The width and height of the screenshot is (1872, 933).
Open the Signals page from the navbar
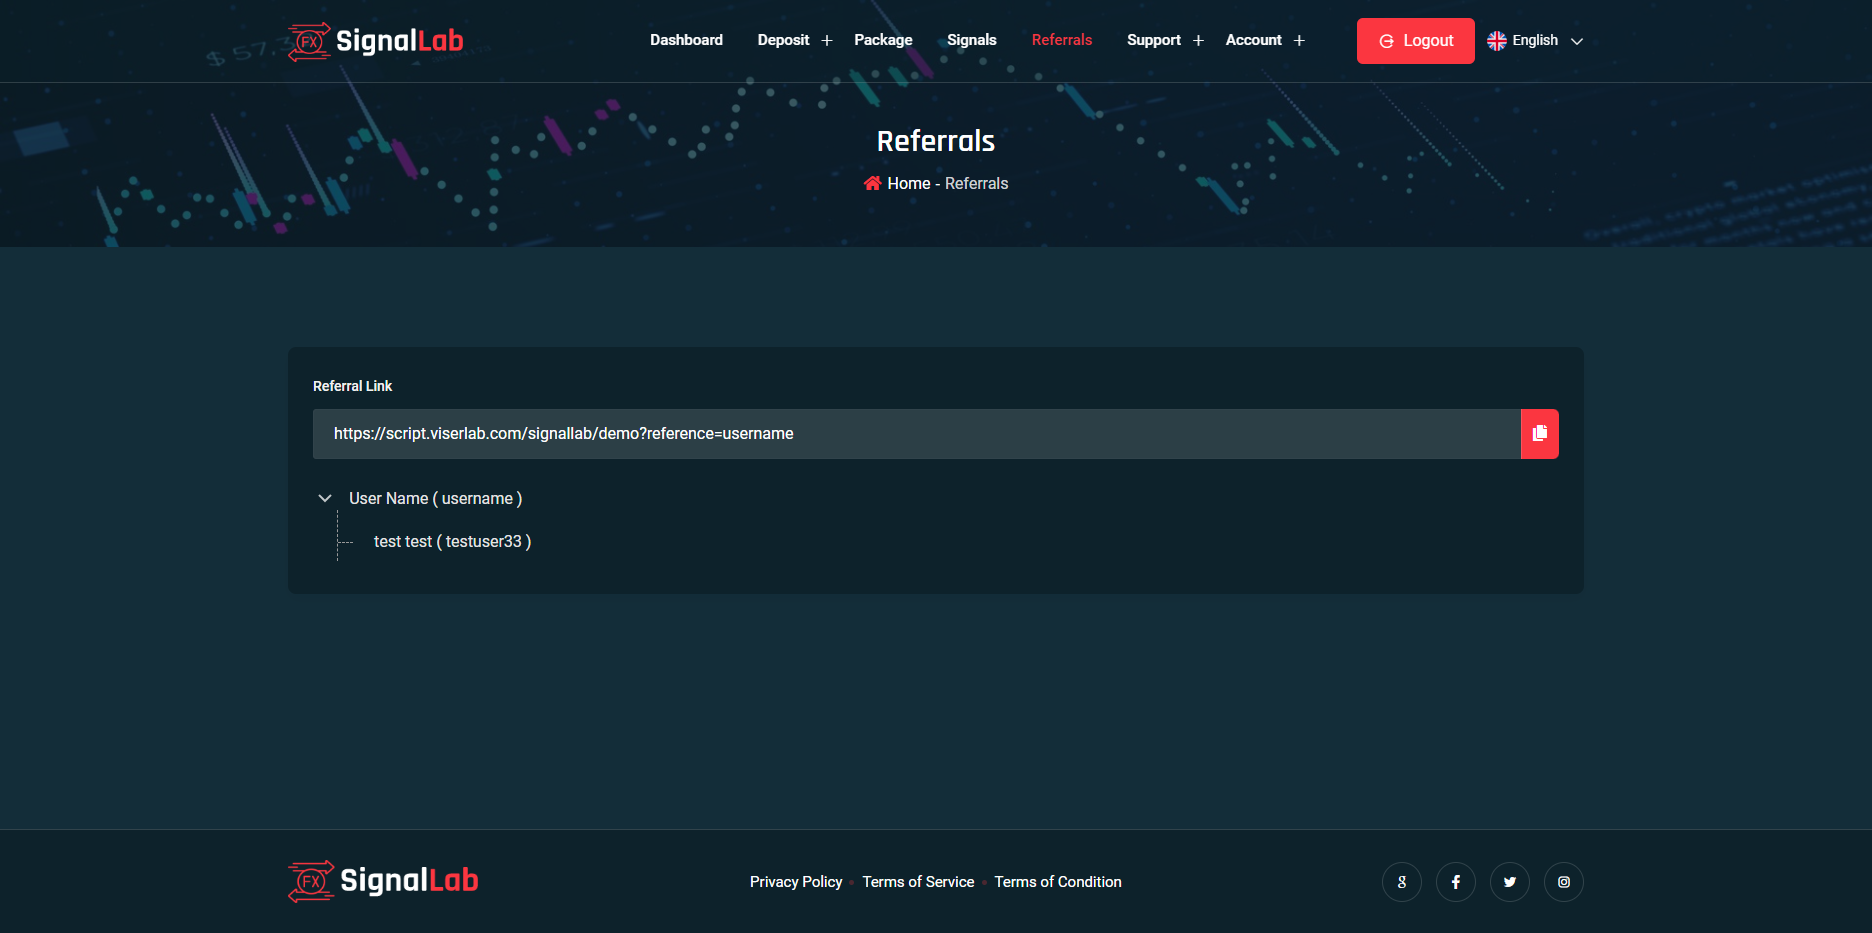[971, 40]
